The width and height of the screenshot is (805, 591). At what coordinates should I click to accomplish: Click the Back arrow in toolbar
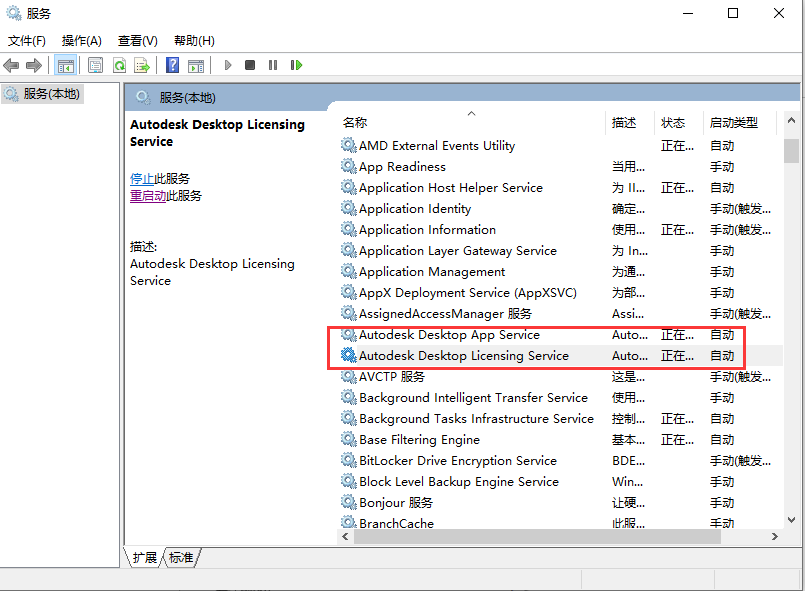11,66
